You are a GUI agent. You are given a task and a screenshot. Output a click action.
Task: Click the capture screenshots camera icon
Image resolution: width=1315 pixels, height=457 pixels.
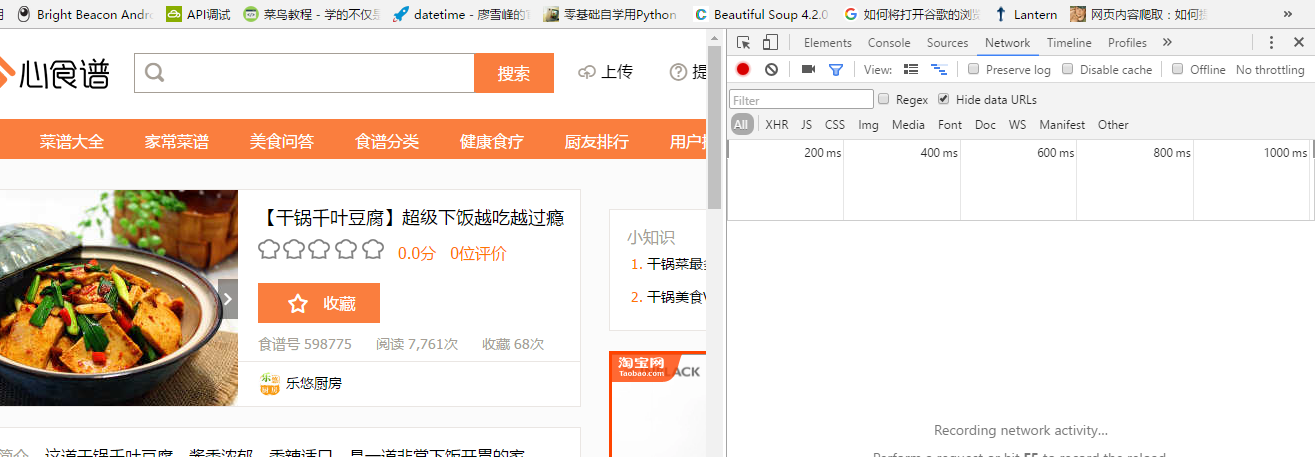click(x=808, y=70)
